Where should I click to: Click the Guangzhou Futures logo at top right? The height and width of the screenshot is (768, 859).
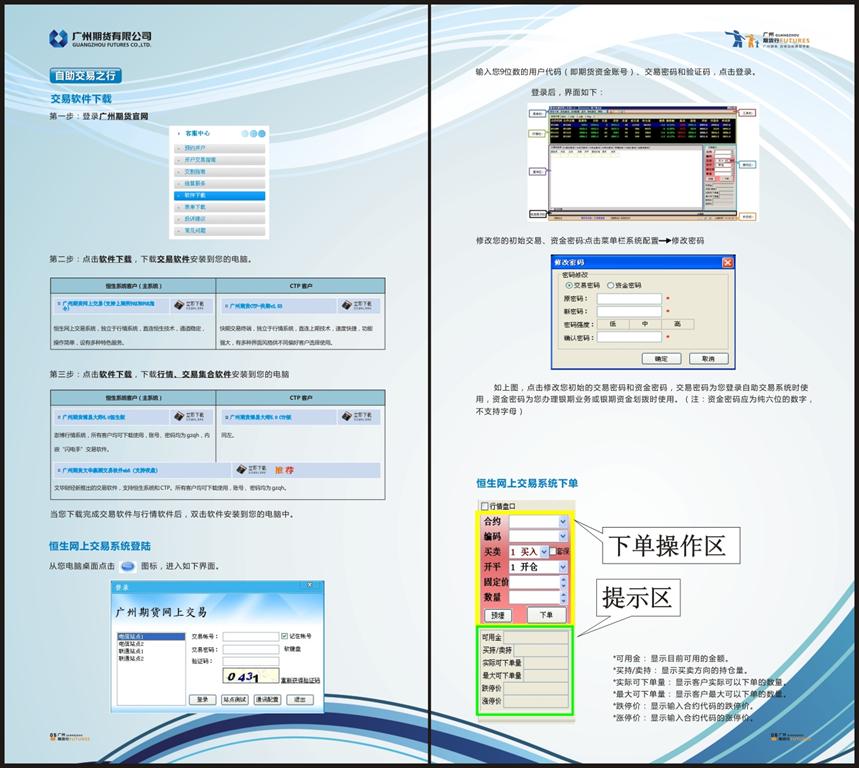tap(767, 40)
